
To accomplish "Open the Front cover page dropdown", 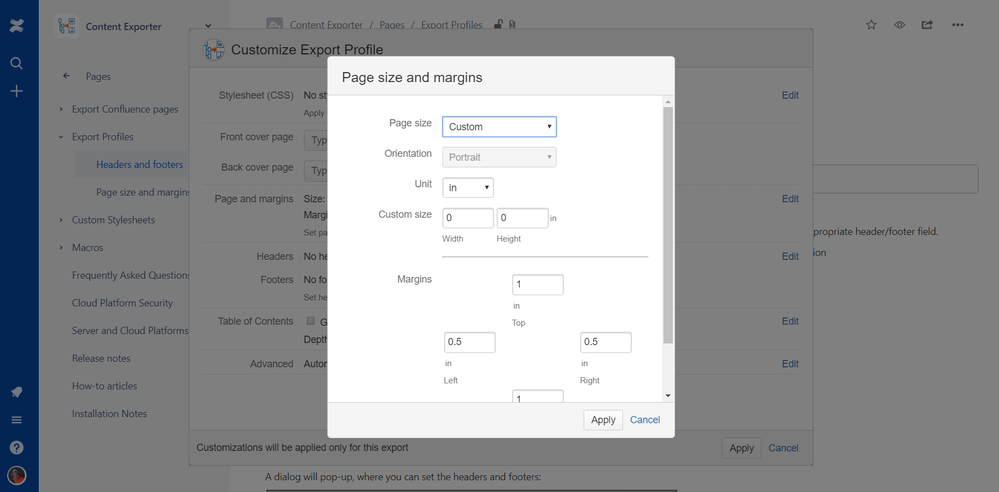I will (316, 140).
